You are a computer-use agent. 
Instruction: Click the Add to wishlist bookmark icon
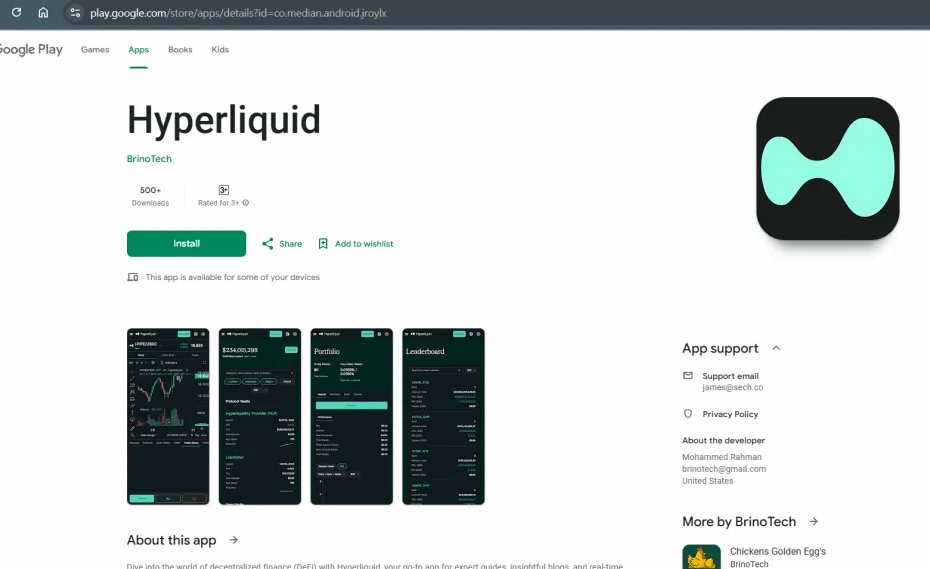tap(323, 244)
